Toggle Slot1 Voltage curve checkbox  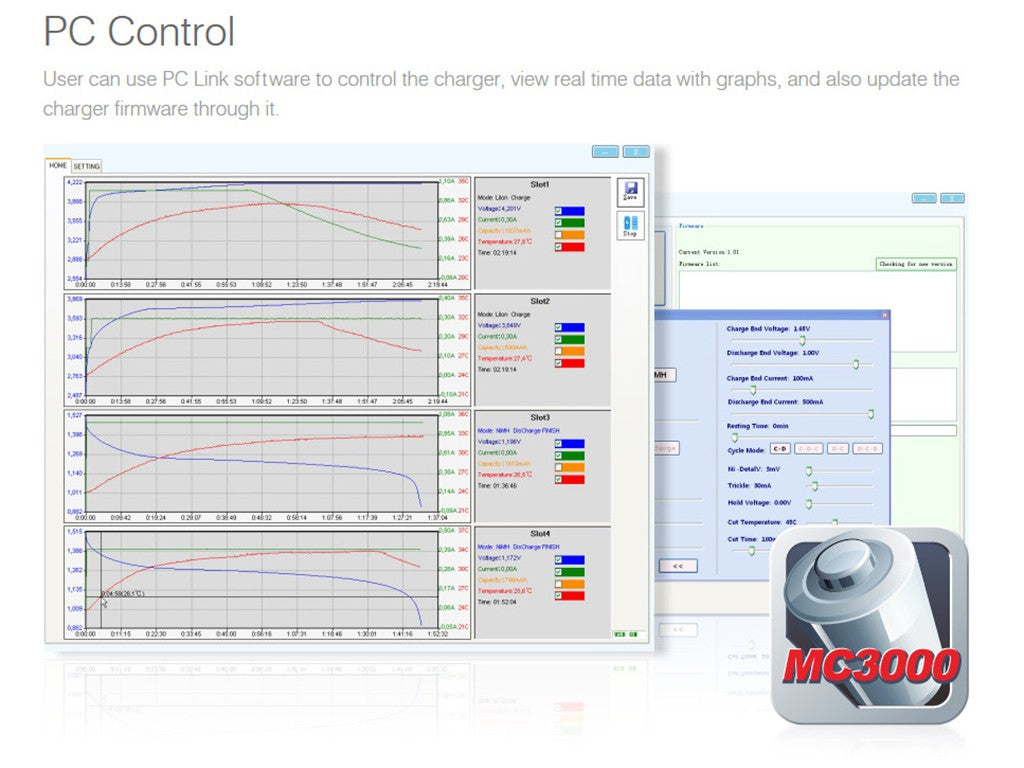point(559,211)
